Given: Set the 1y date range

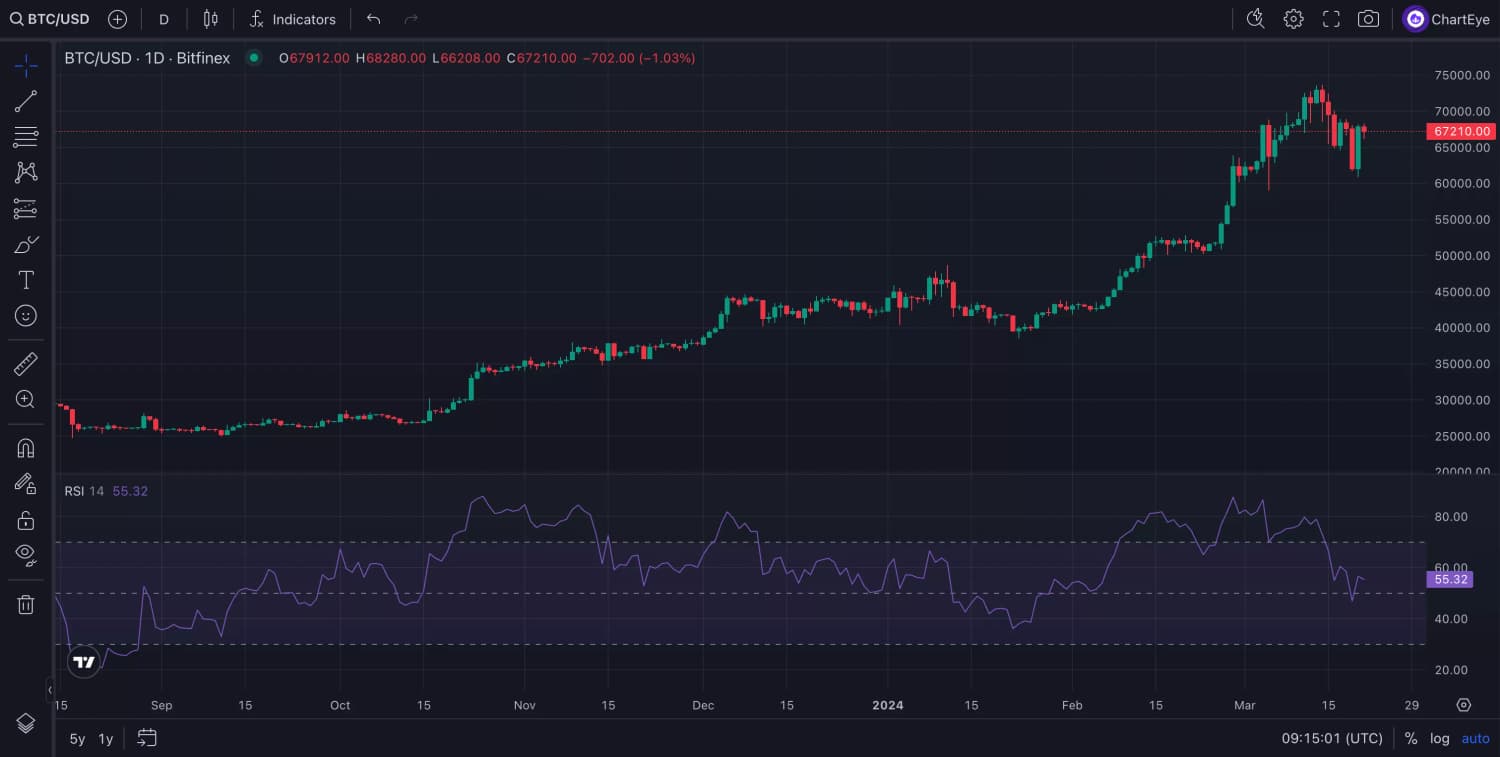Looking at the screenshot, I should [x=105, y=739].
